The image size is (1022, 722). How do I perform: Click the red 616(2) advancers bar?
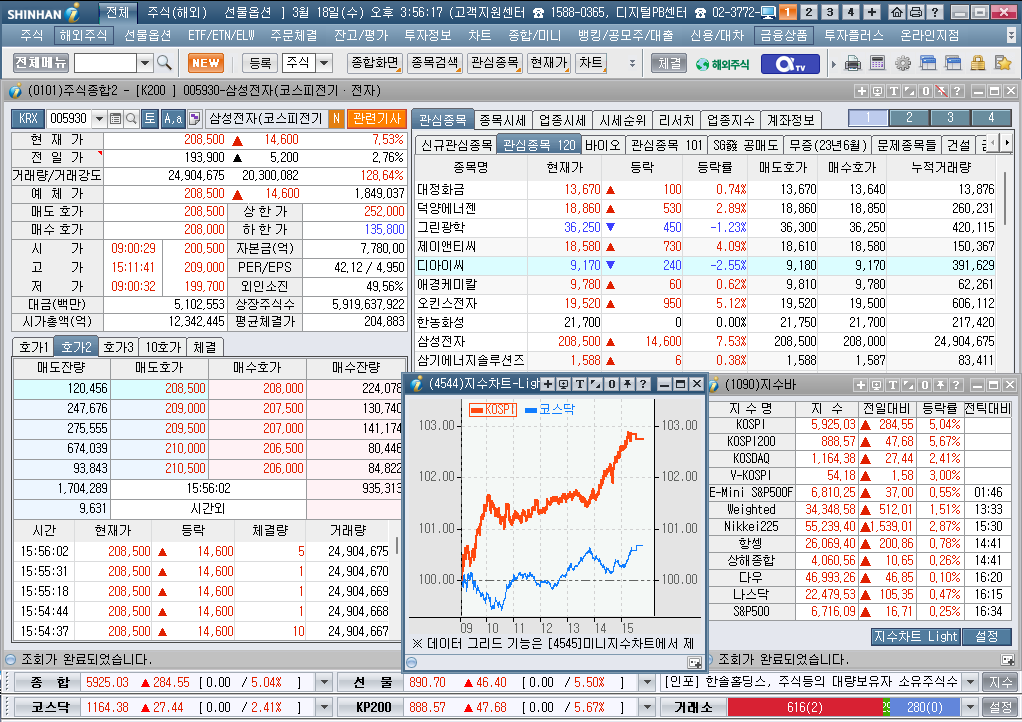pyautogui.click(x=805, y=707)
